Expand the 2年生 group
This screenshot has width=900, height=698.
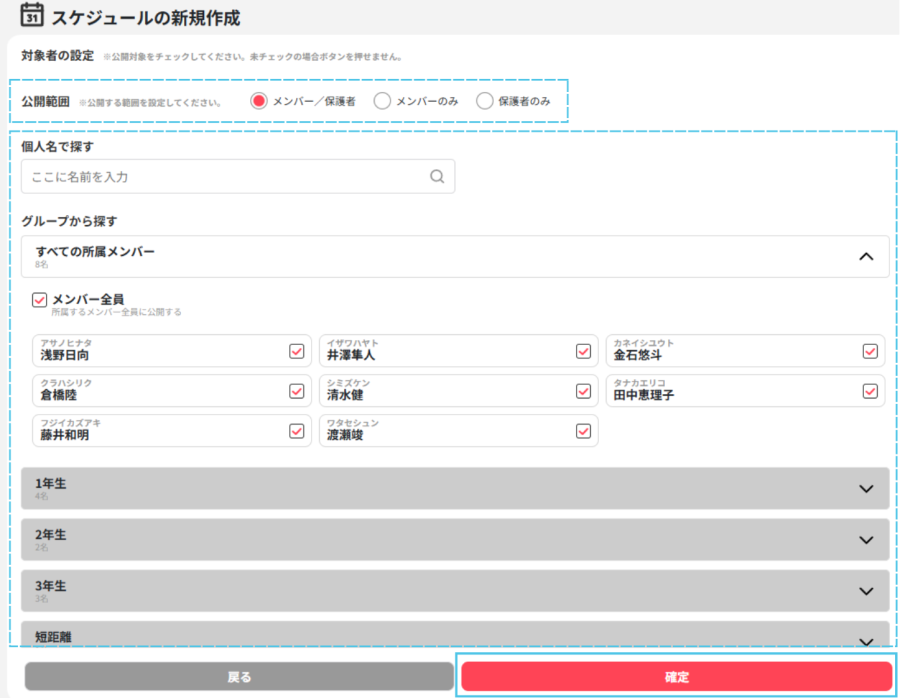866,540
